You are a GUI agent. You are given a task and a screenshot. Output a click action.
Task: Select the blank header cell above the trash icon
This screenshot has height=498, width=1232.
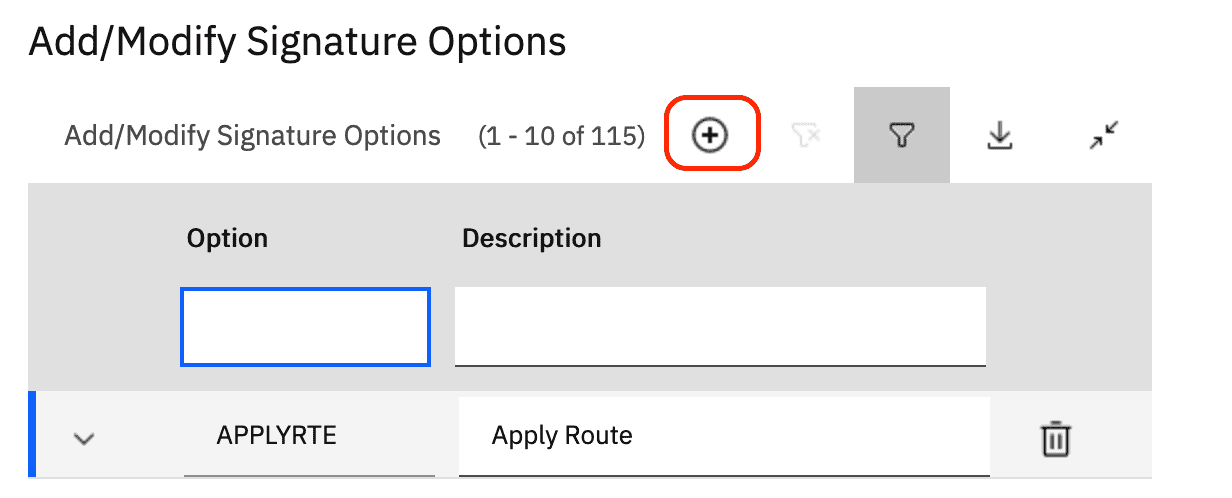point(1070,239)
